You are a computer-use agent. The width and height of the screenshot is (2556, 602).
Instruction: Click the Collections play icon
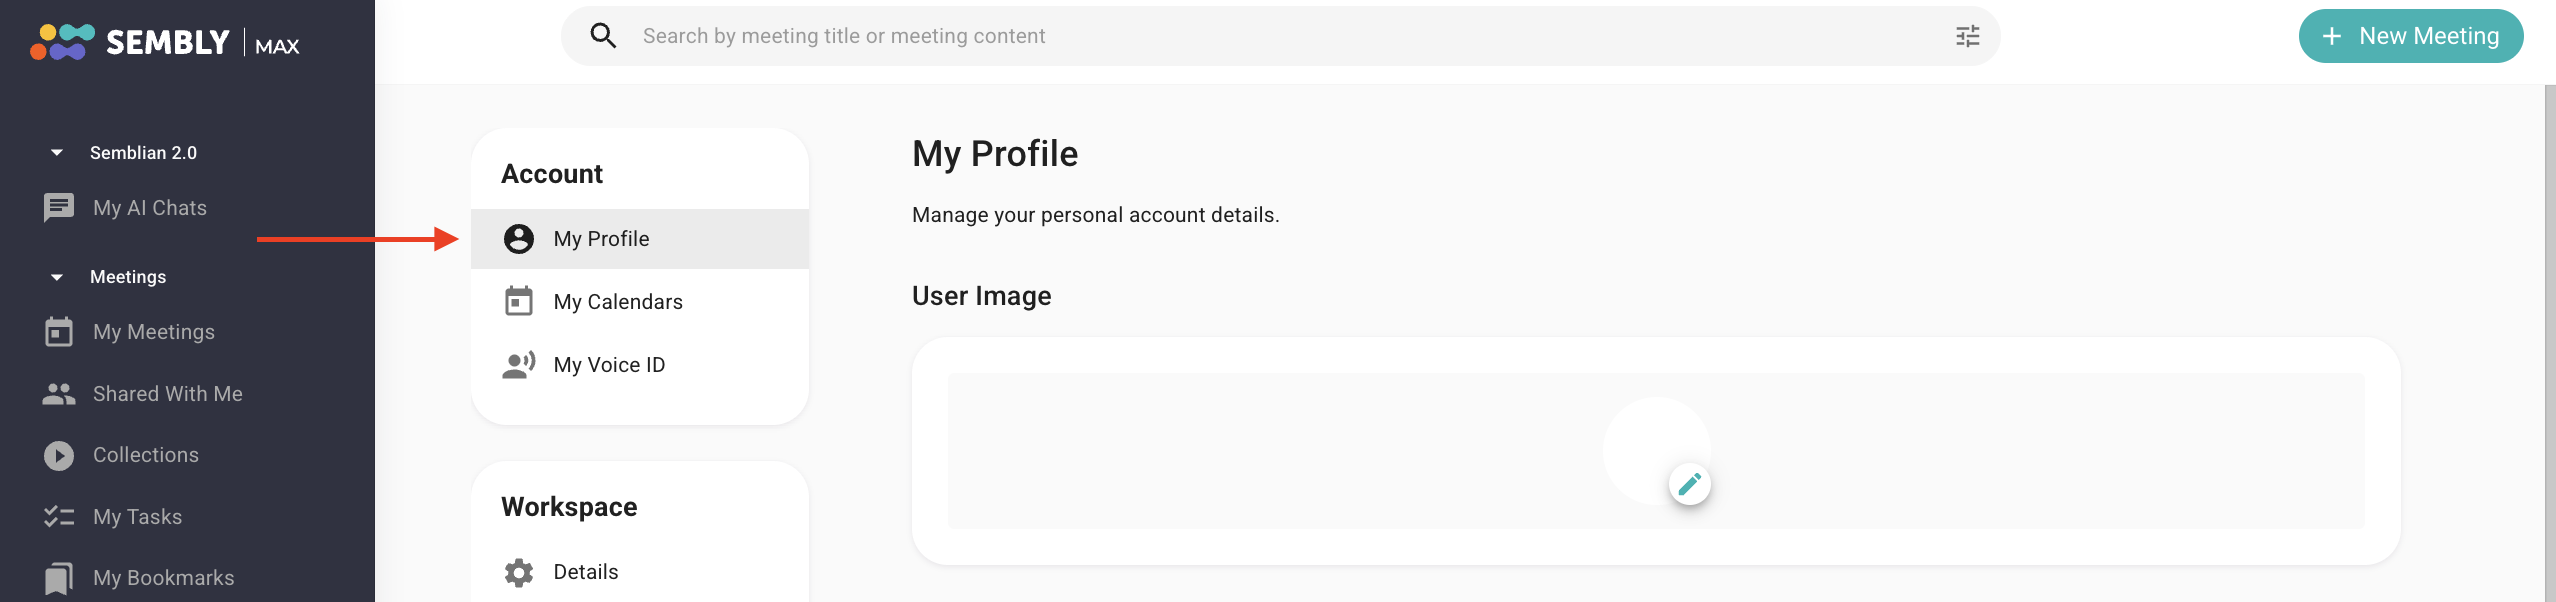pyautogui.click(x=59, y=455)
